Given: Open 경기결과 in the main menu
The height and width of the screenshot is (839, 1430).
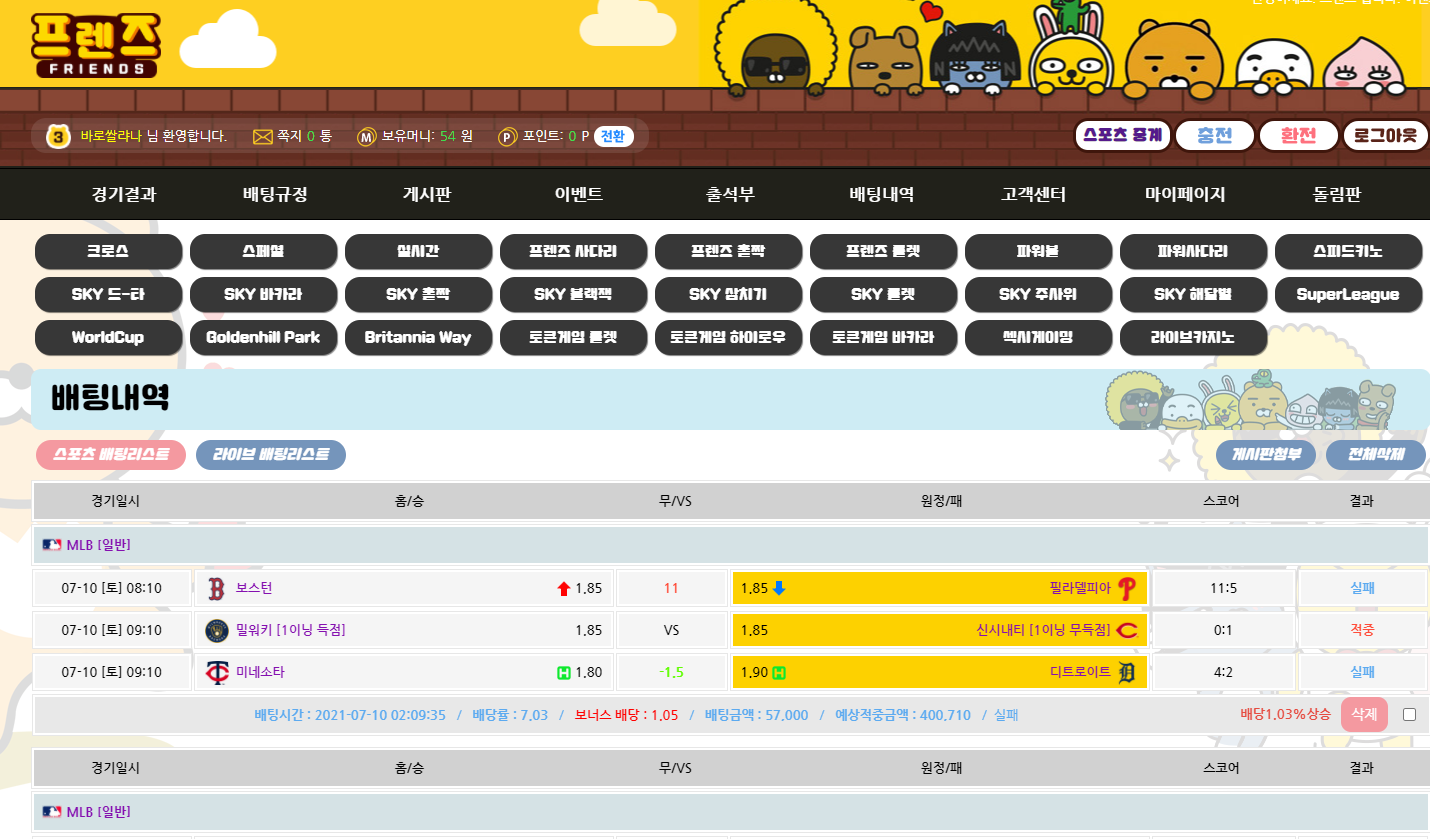Looking at the screenshot, I should tap(124, 195).
